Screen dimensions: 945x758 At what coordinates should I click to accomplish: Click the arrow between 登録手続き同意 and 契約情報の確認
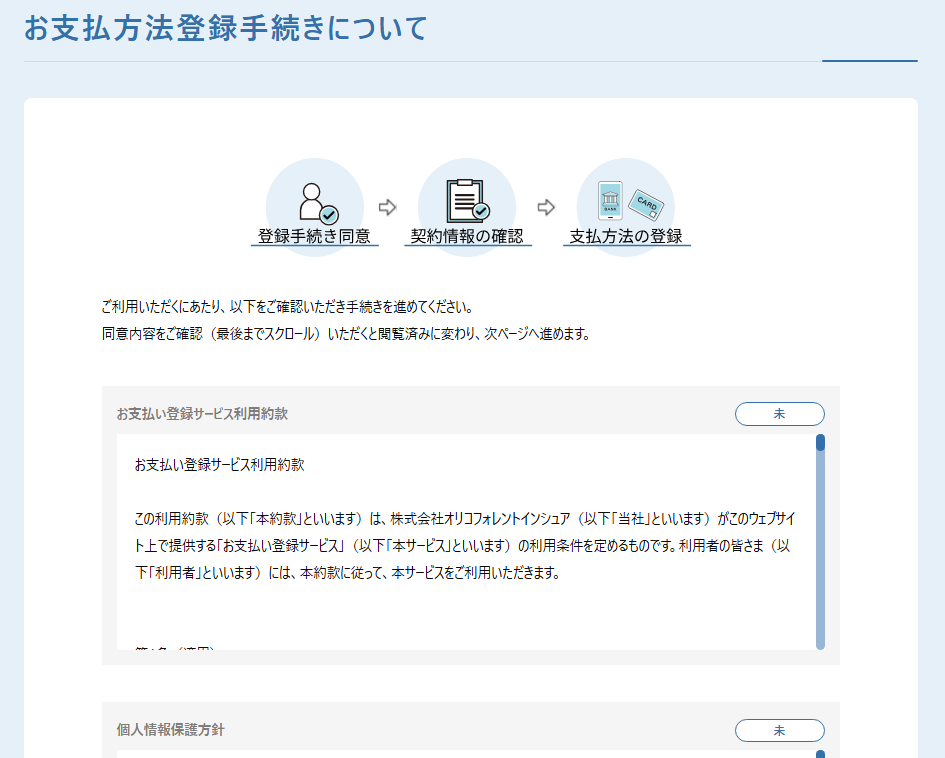388,207
